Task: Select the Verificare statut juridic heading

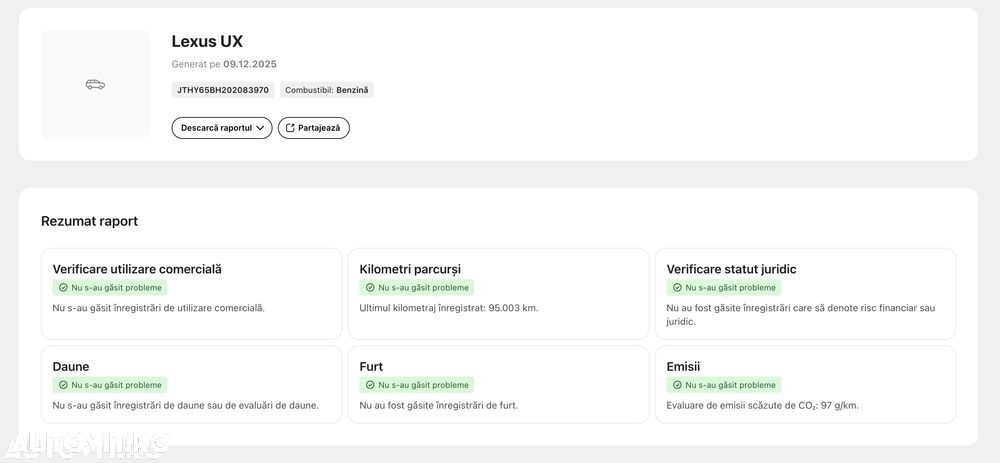Action: [731, 269]
